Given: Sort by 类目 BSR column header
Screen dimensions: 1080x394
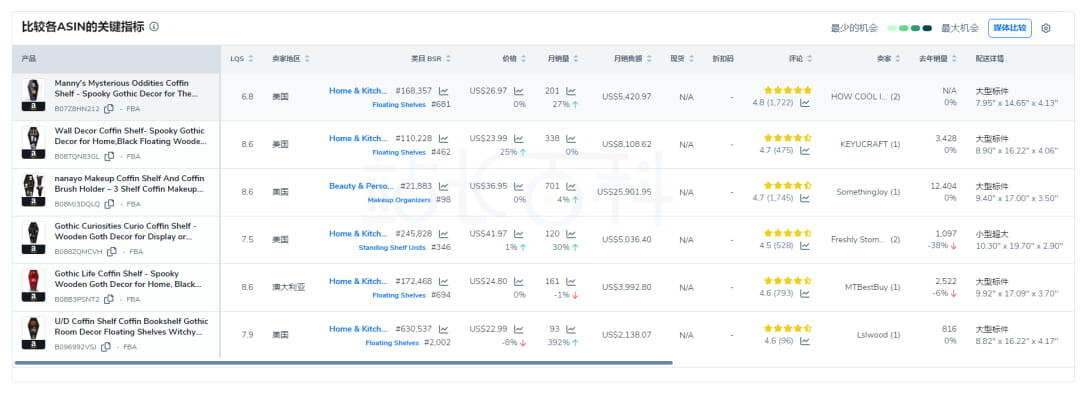Looking at the screenshot, I should [430, 59].
